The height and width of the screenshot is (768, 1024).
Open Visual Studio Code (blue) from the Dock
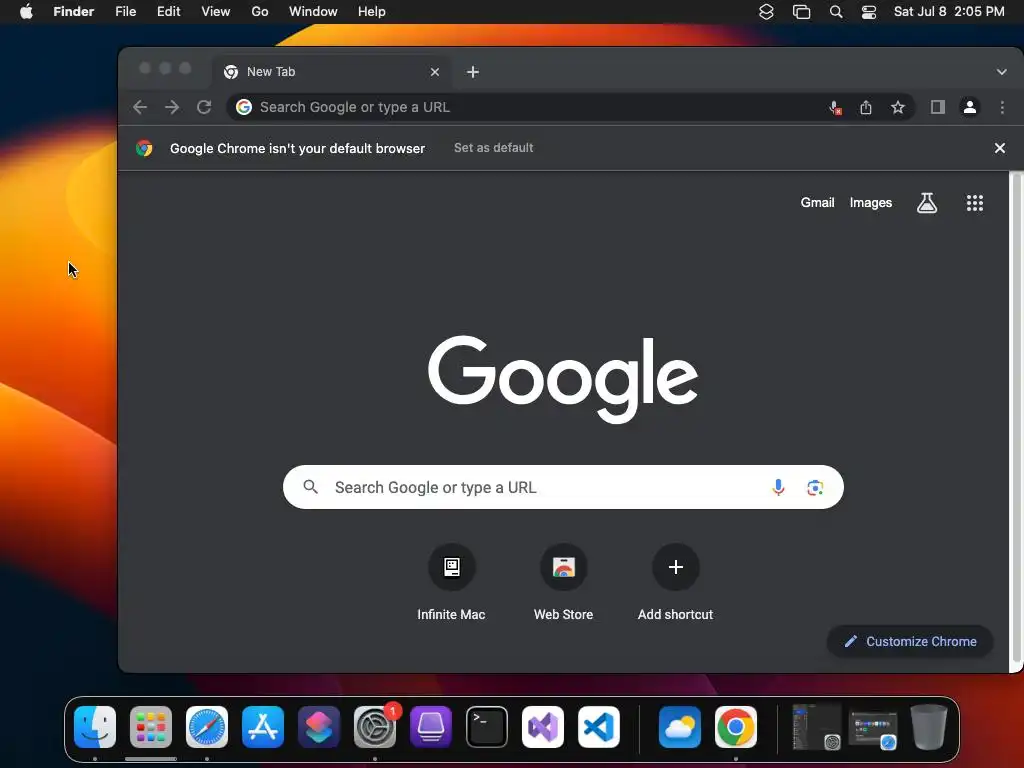coord(599,727)
